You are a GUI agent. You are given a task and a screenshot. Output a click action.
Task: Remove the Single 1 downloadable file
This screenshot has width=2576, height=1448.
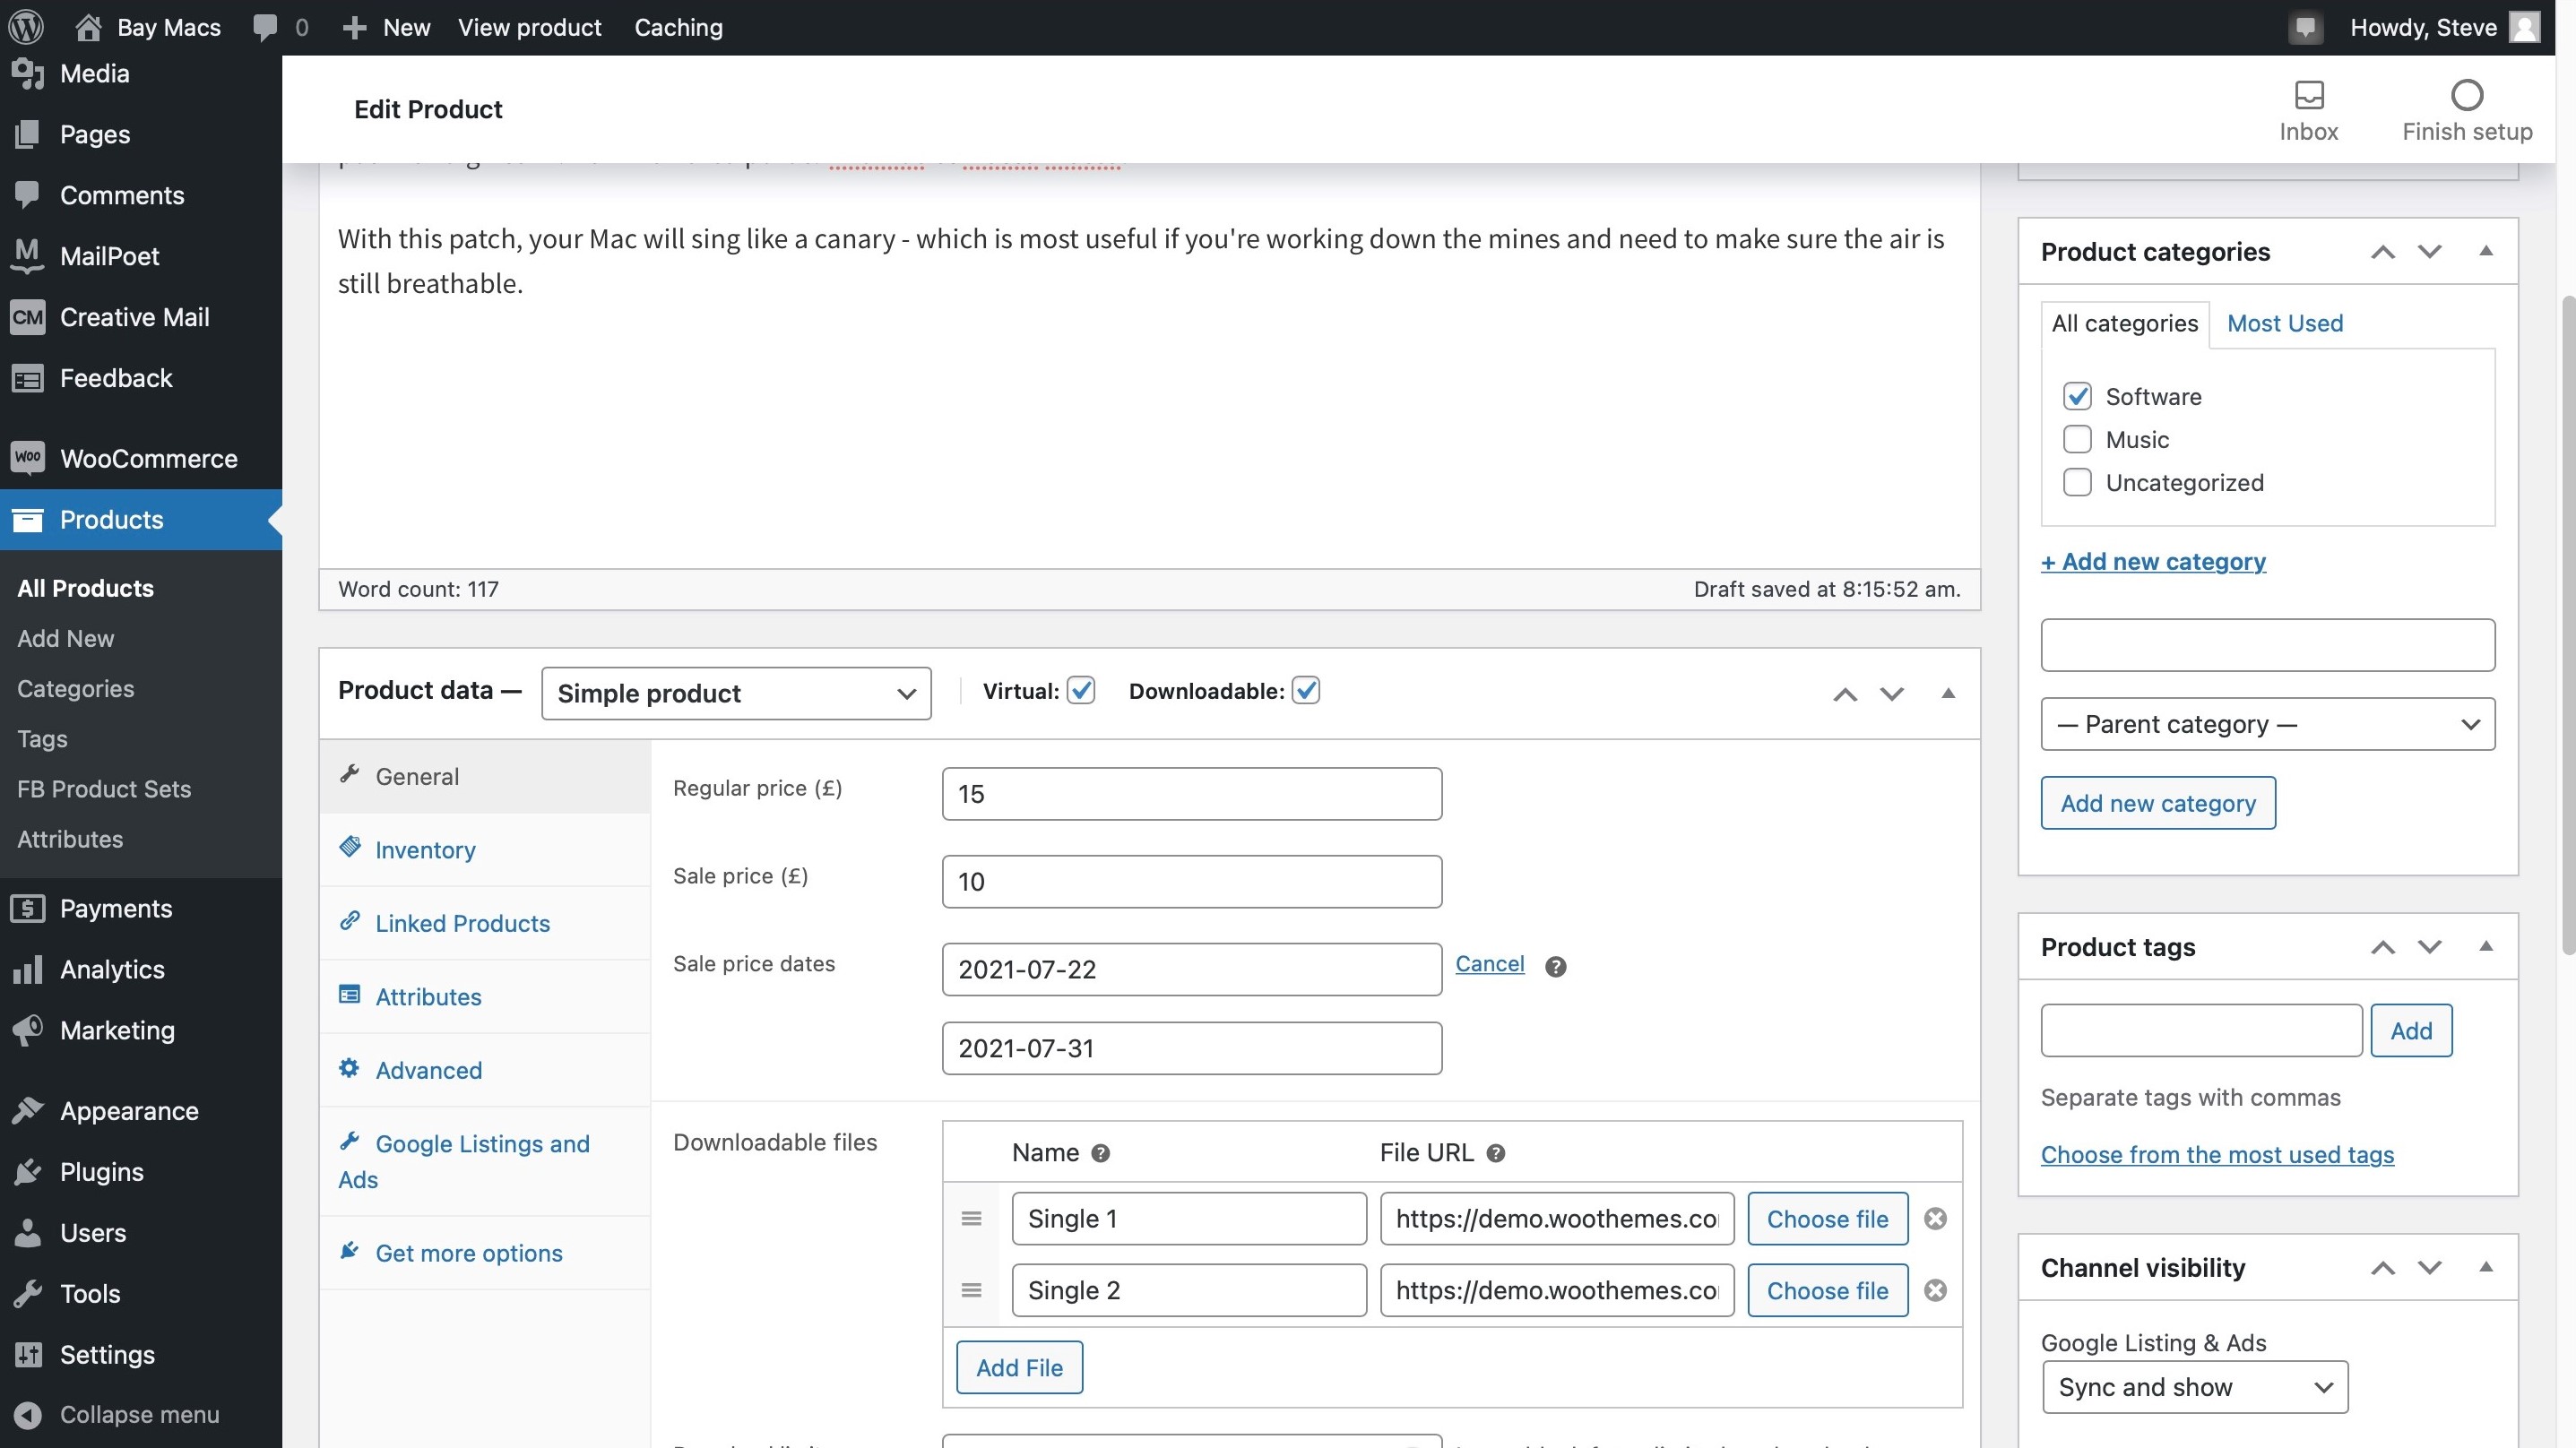(1935, 1218)
